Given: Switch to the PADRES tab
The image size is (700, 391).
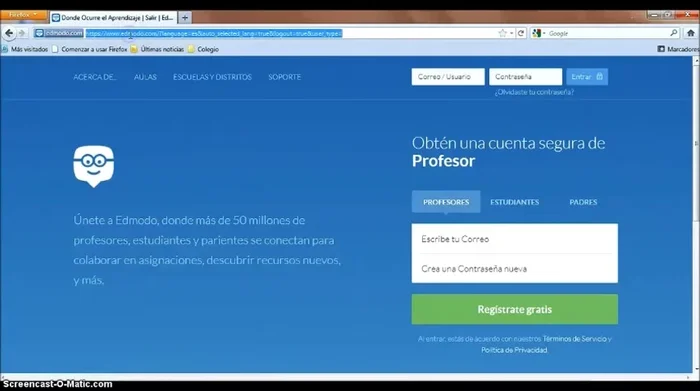Looking at the screenshot, I should pos(583,202).
